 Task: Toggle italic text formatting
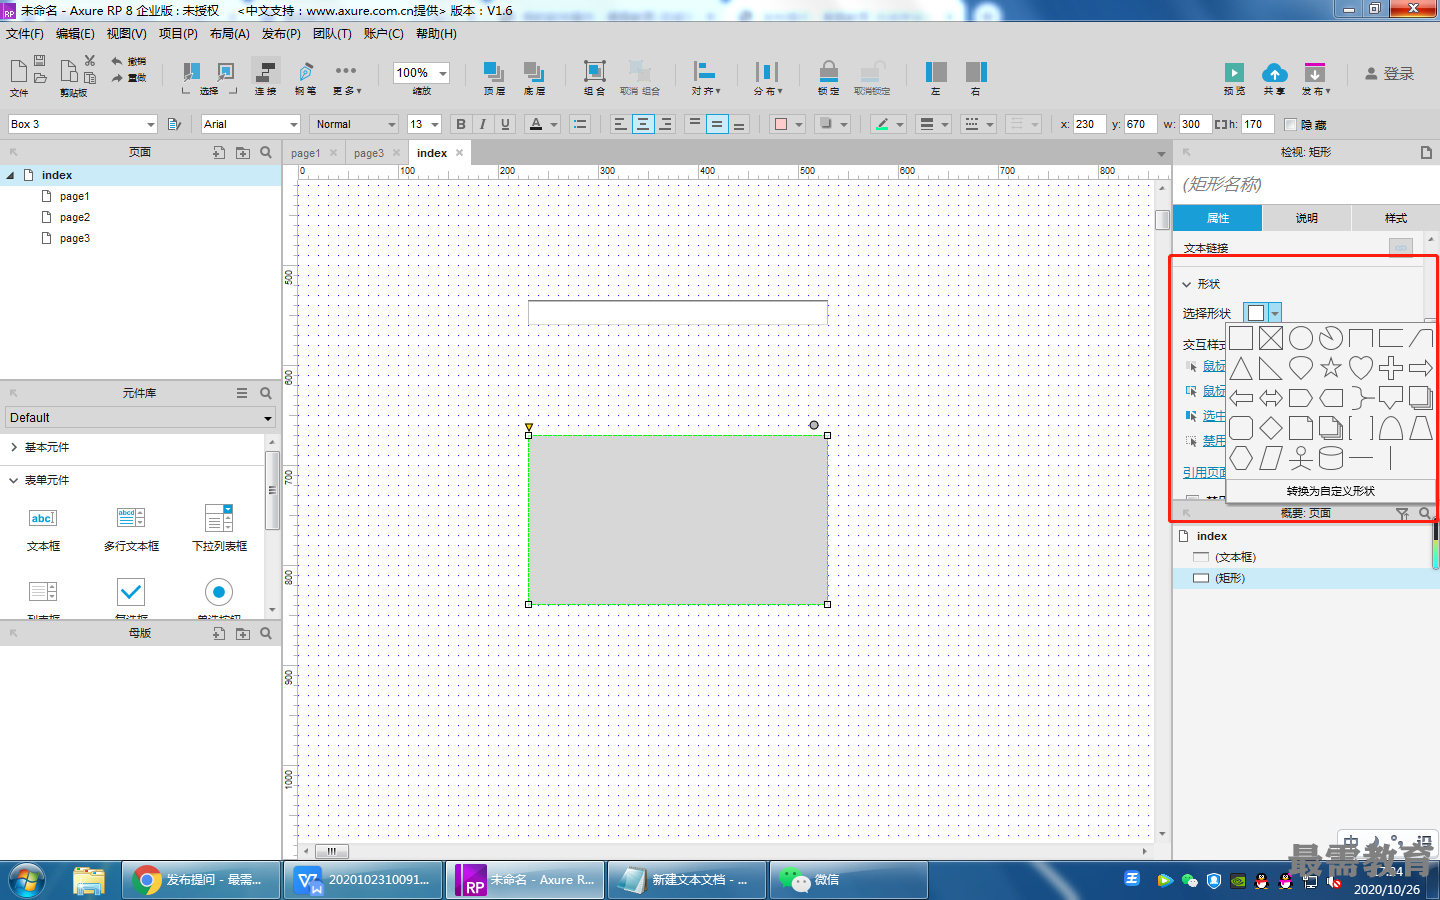tap(483, 124)
